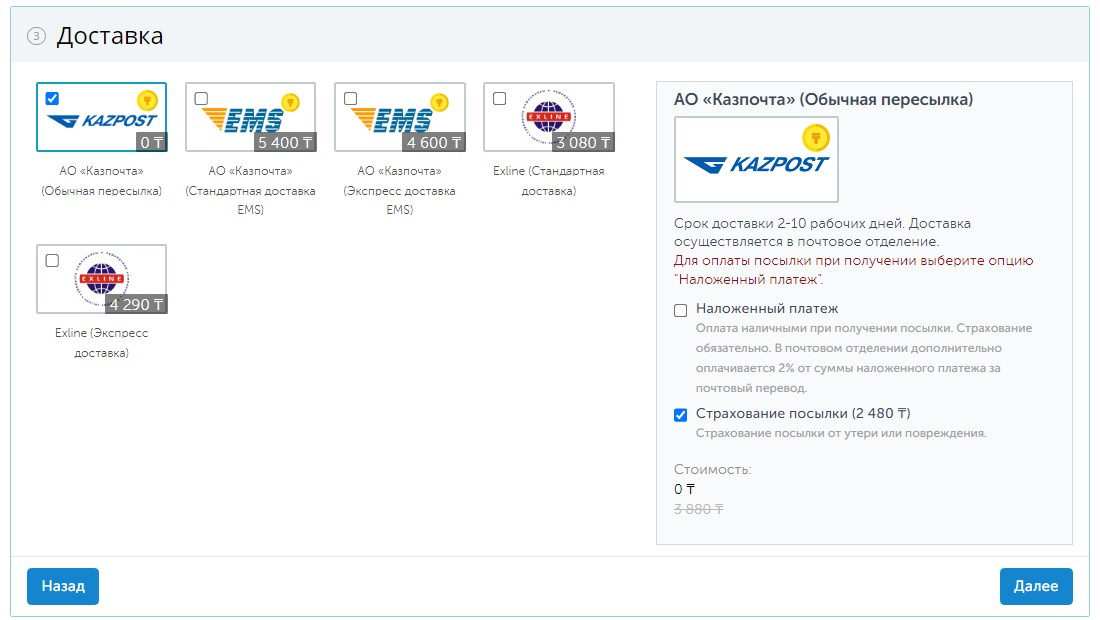Uncheck the Kazpost Обычная пересылка checkbox
Screen dimensions: 1100x620
tap(52, 98)
